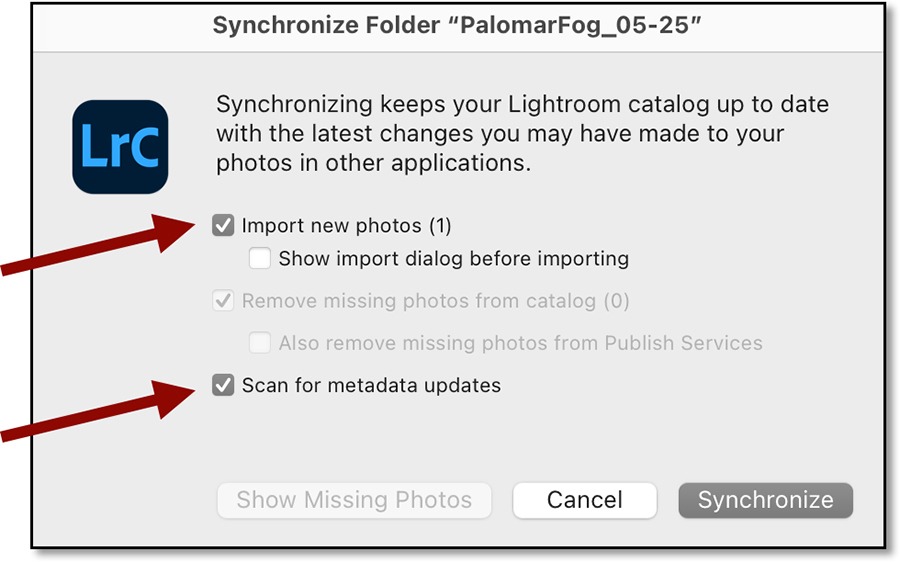
Task: Select the "Show import dialog before importing" label
Action: 453,259
